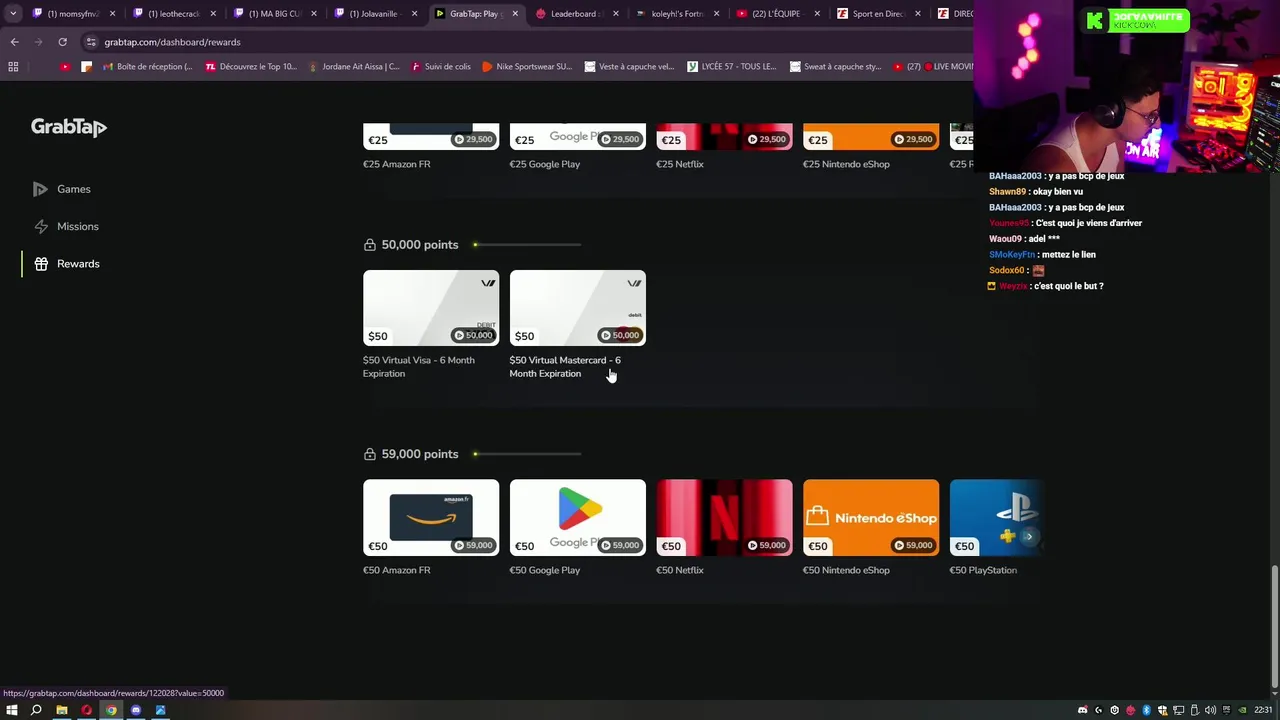Open the Windows Start menu
The width and height of the screenshot is (1280, 720).
point(12,710)
